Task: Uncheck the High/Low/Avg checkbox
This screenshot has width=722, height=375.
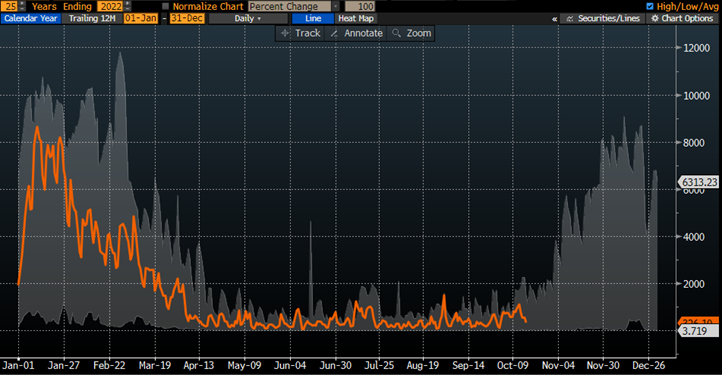Action: (x=650, y=6)
